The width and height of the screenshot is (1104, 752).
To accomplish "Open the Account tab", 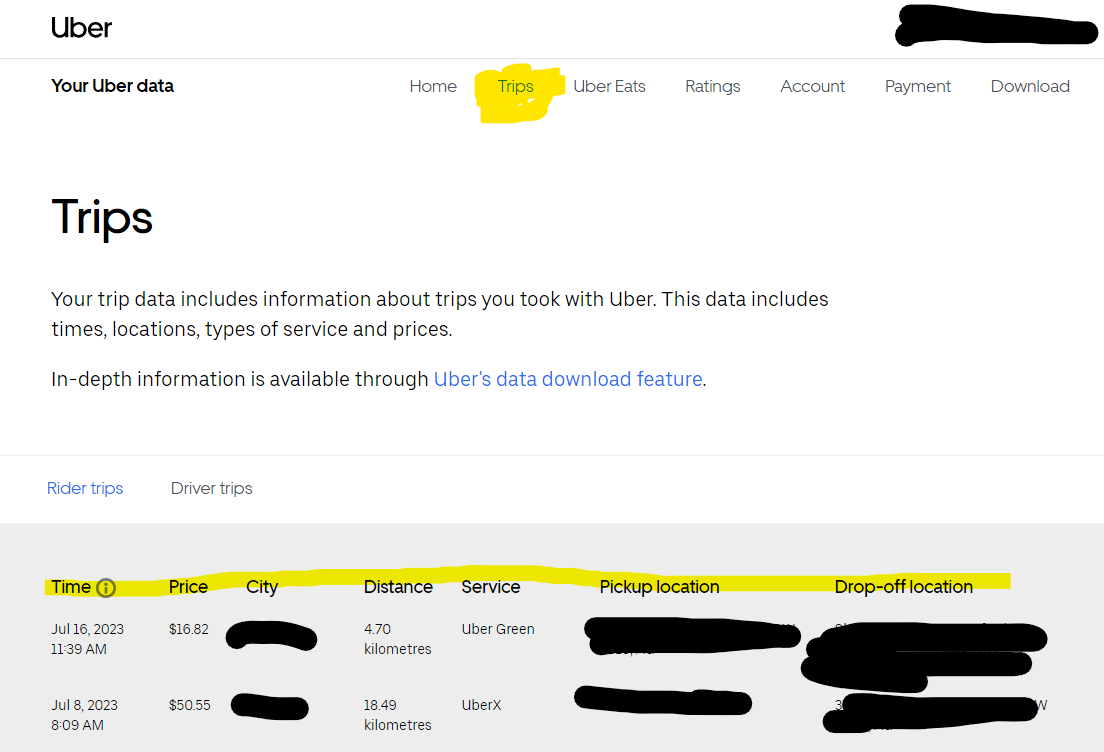I will pos(812,86).
